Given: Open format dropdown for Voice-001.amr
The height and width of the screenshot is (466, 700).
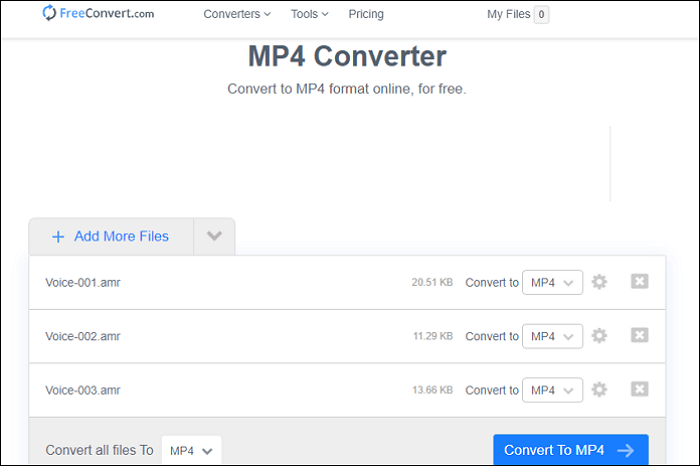Looking at the screenshot, I should (x=552, y=282).
